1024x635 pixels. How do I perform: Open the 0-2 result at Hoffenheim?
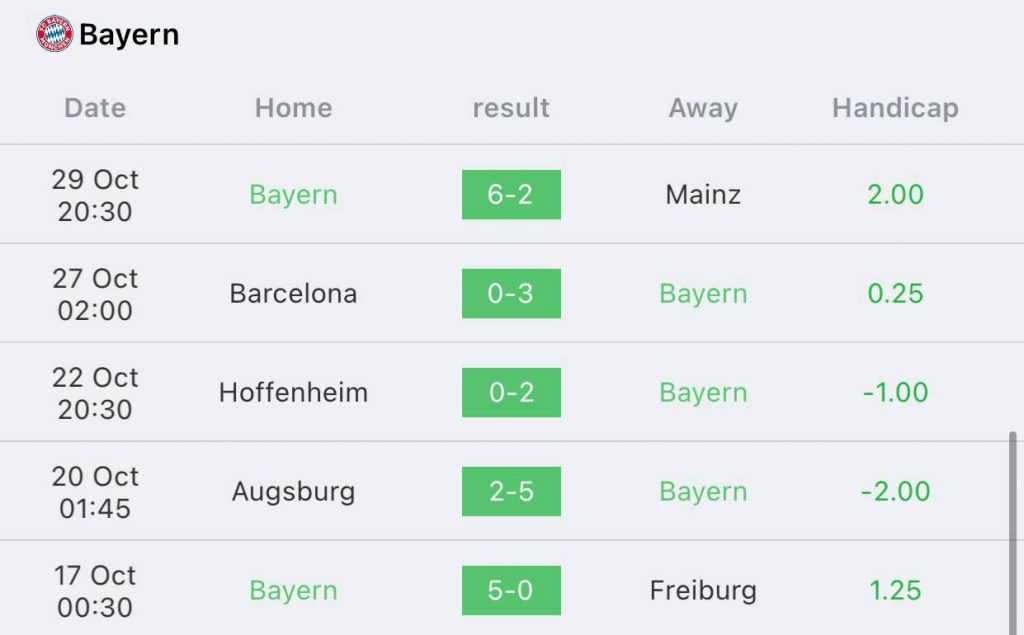tap(511, 393)
